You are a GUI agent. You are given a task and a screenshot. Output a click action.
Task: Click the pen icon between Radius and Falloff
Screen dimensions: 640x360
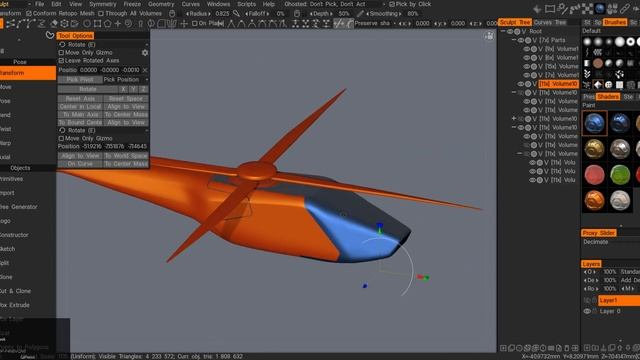236,13
